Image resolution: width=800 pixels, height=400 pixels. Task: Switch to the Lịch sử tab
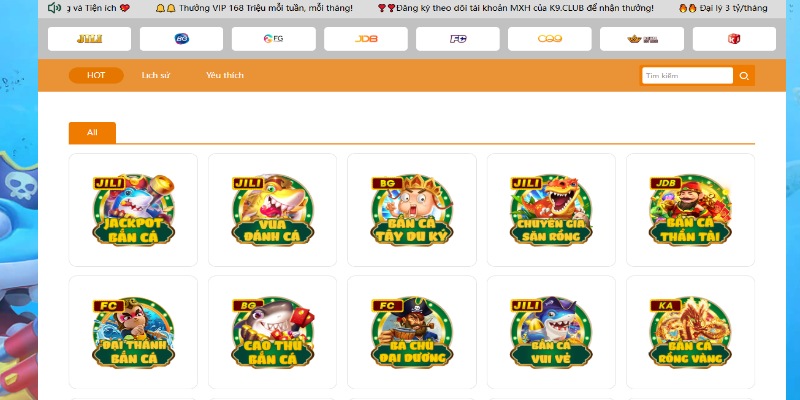tap(156, 75)
